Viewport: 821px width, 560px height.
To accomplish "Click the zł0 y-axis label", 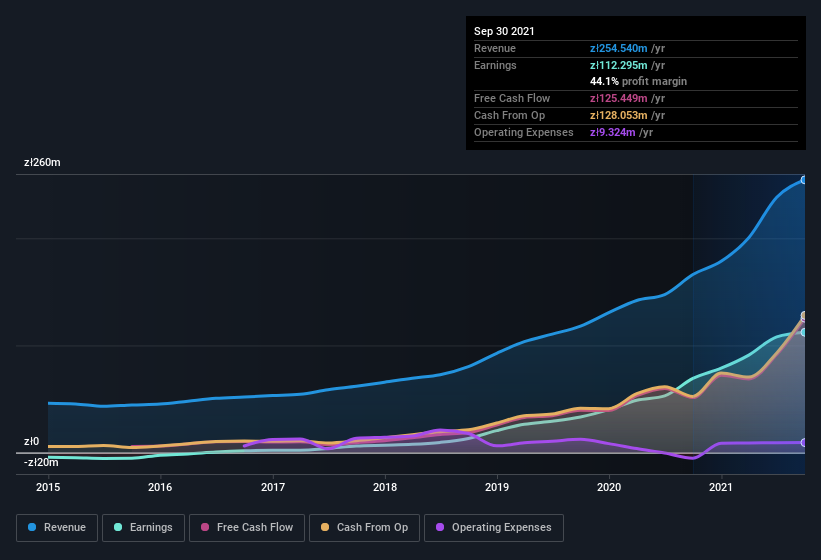I will (x=31, y=442).
